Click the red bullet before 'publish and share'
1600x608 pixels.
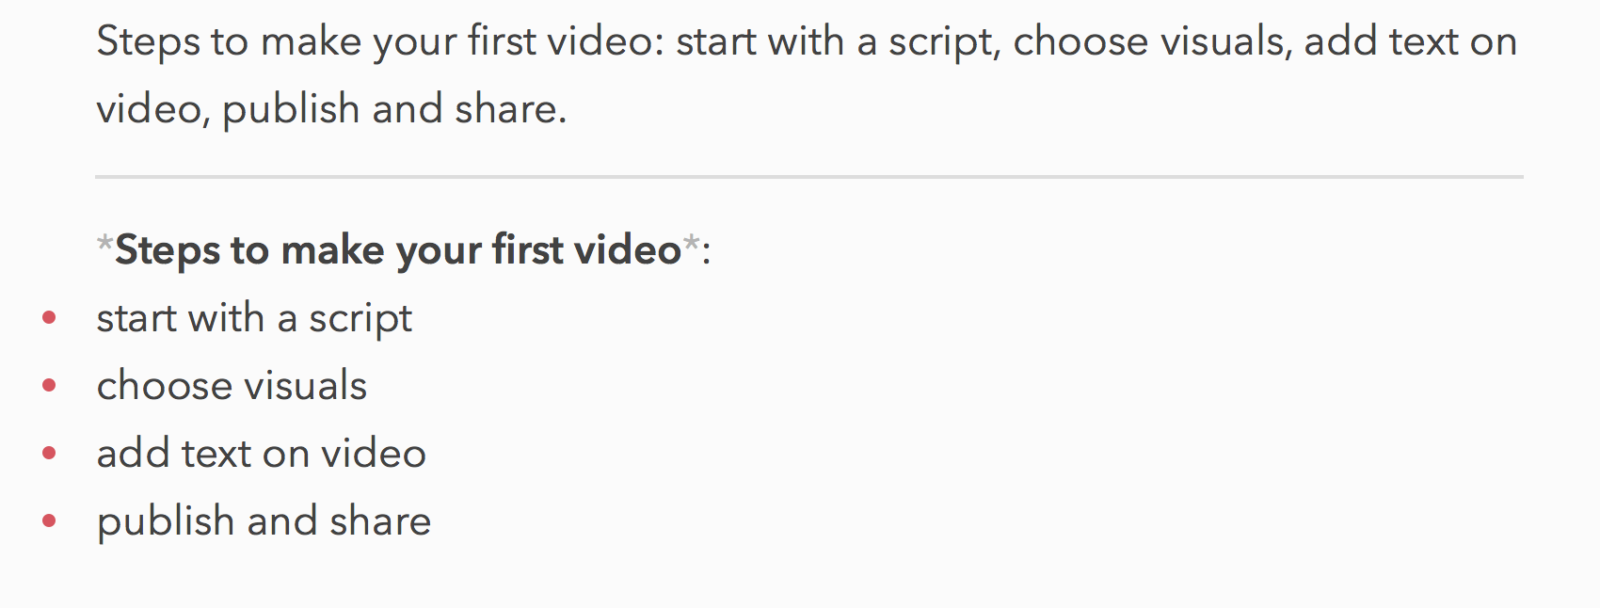point(49,521)
